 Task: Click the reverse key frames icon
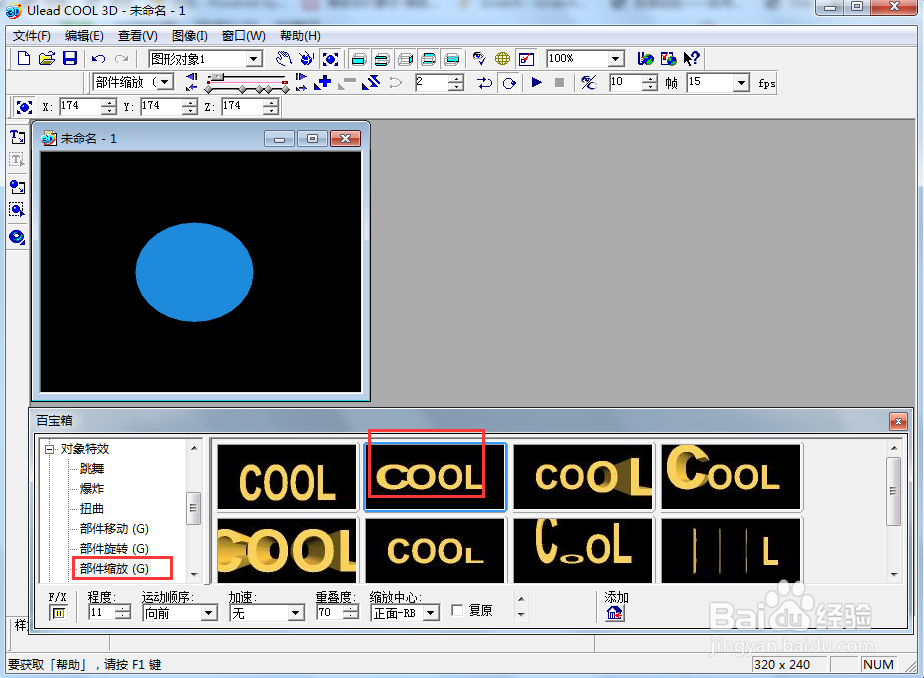(x=371, y=82)
